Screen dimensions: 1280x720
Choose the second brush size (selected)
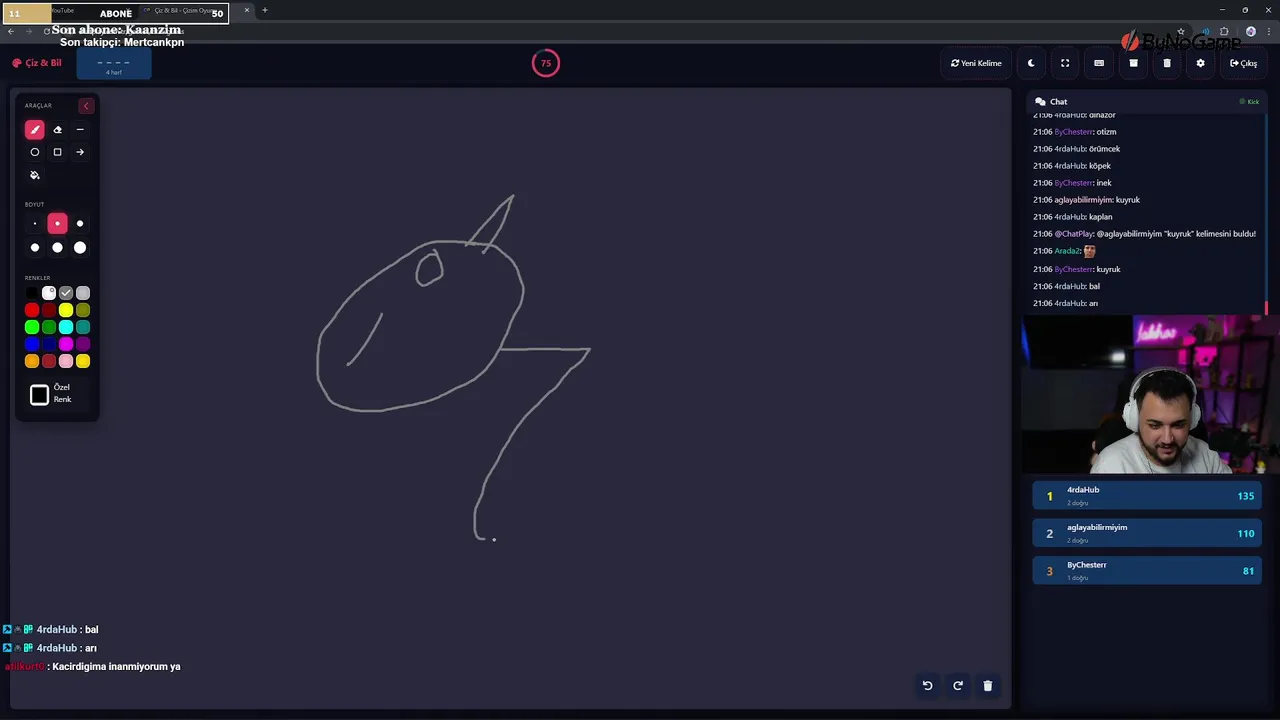click(x=57, y=224)
